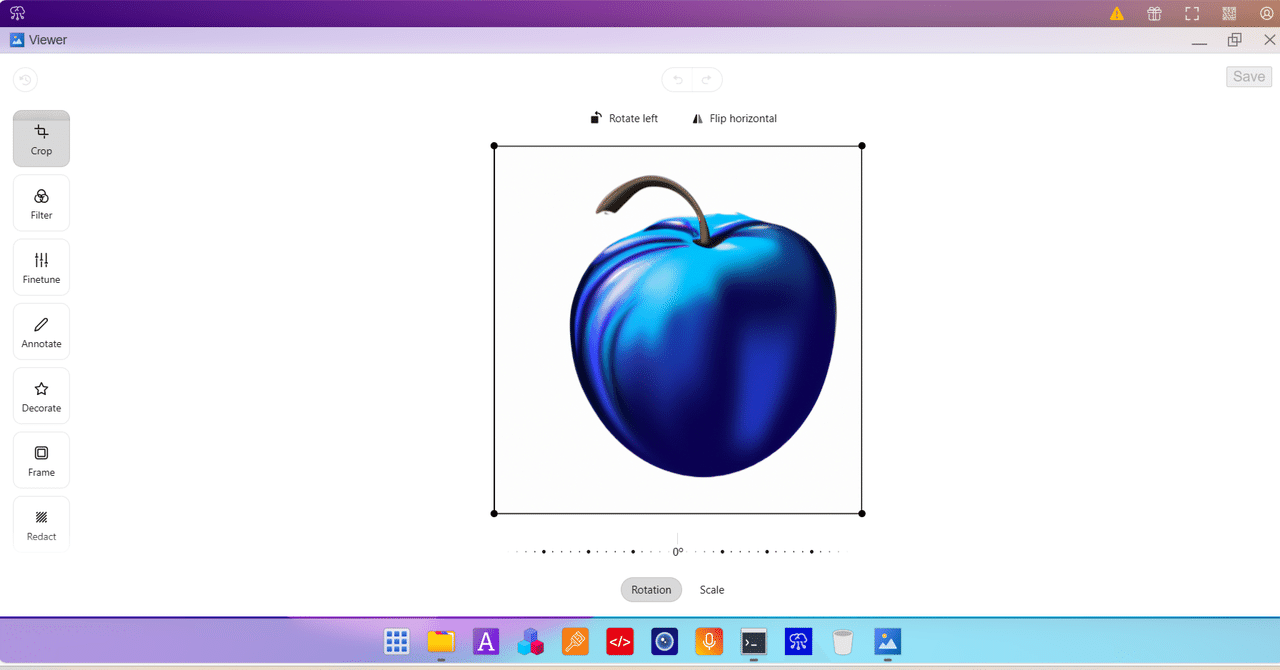Open the image viewer icon in the dock

(x=887, y=641)
